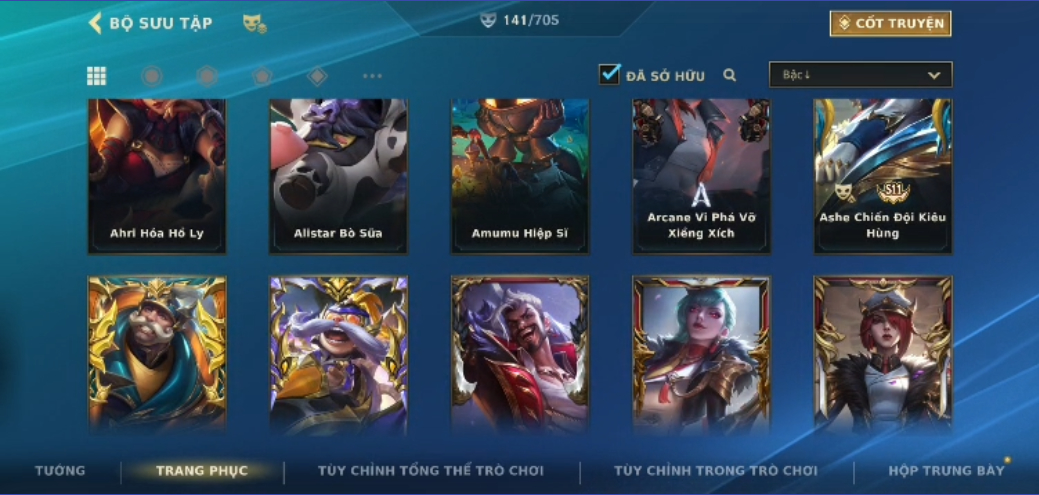Select the hexagon rarity filter icon
The image size is (1039, 495).
pos(207,76)
